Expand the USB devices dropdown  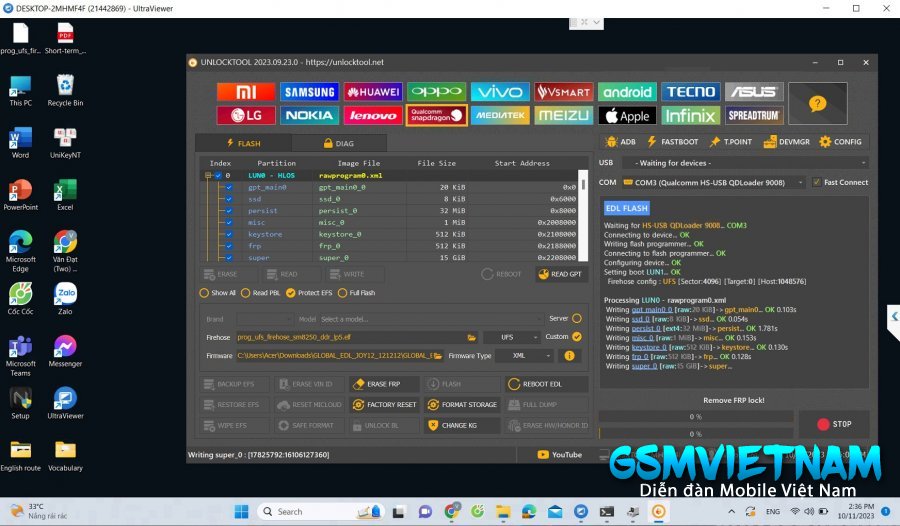(x=744, y=163)
